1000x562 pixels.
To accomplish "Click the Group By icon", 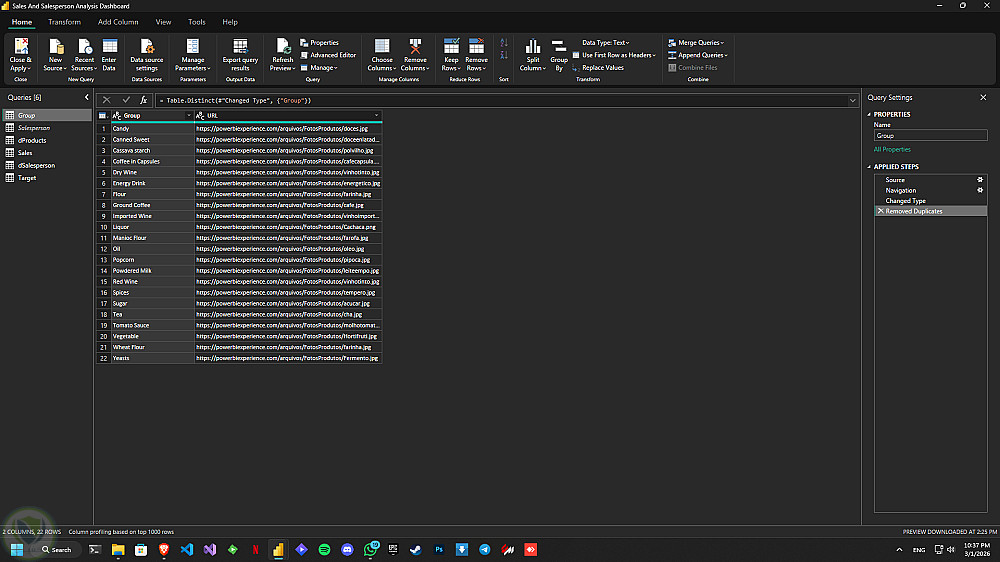I will (559, 47).
